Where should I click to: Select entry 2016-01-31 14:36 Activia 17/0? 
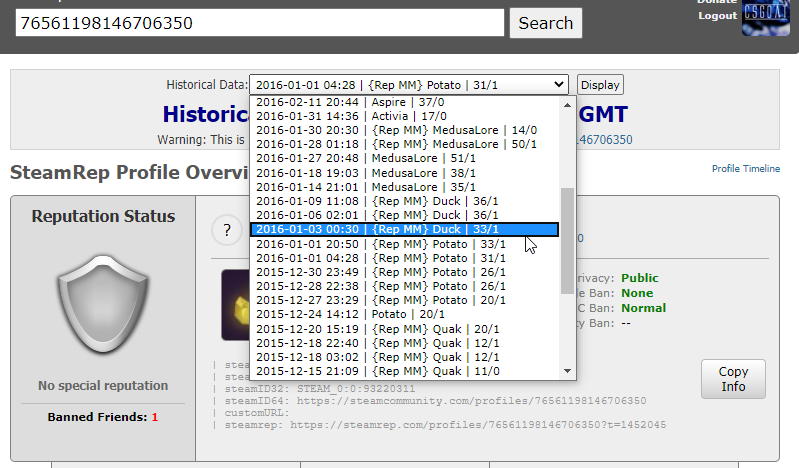click(405, 116)
